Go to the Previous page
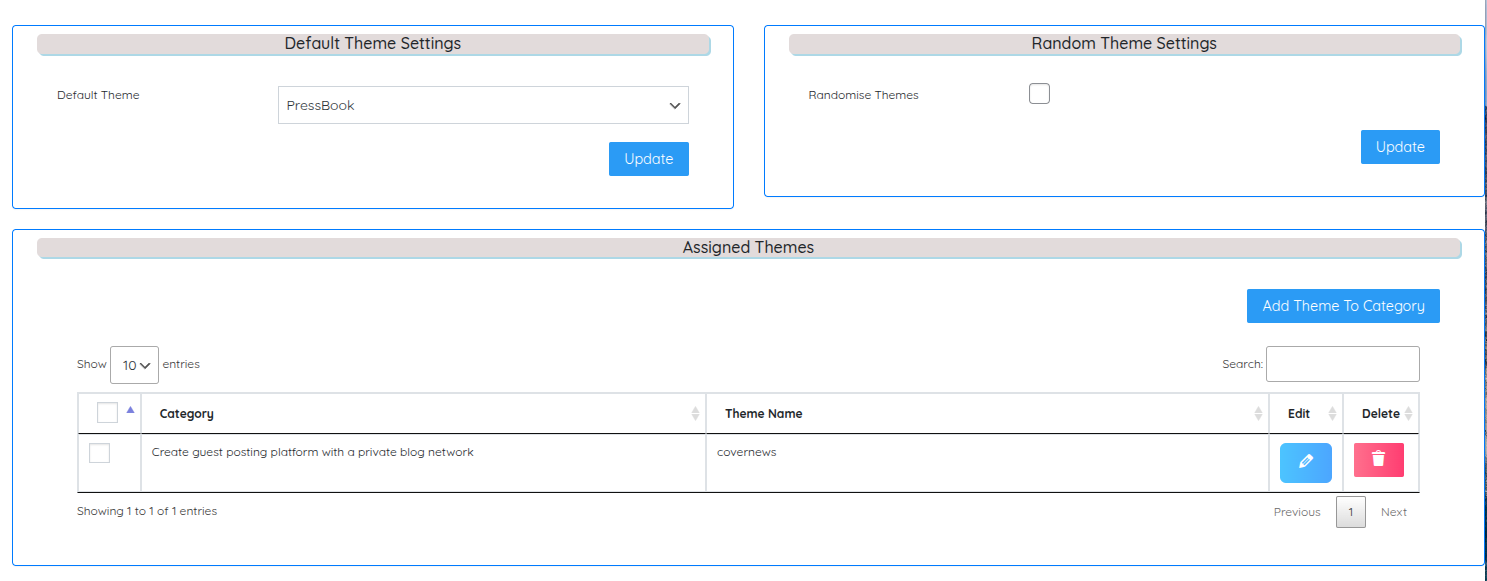 click(1296, 512)
